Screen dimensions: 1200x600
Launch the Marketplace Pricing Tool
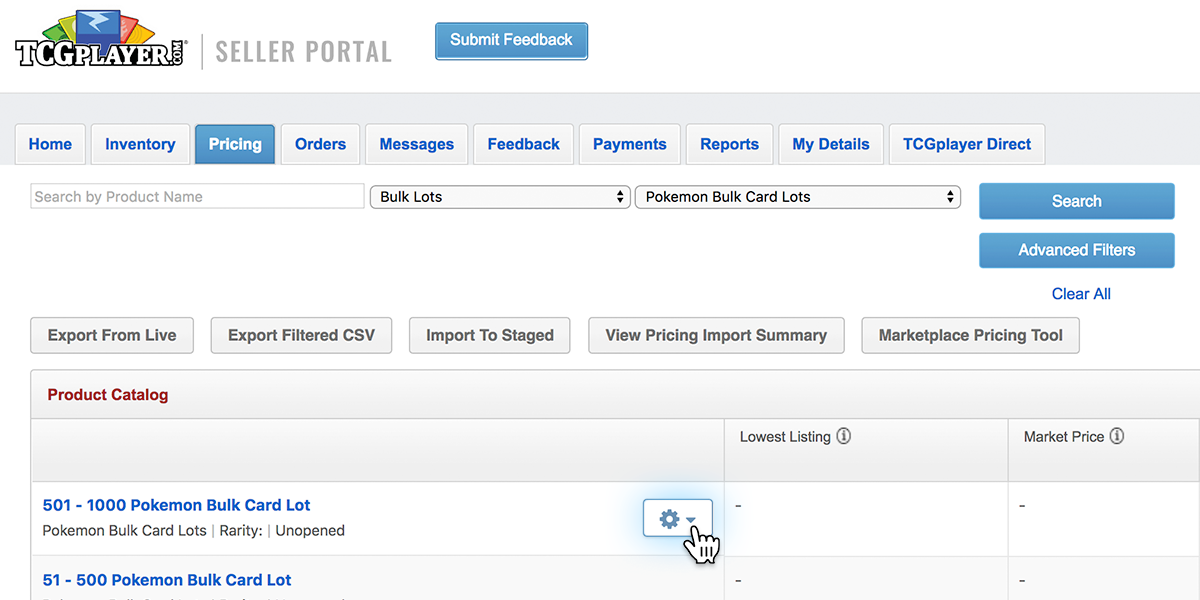pyautogui.click(x=970, y=335)
